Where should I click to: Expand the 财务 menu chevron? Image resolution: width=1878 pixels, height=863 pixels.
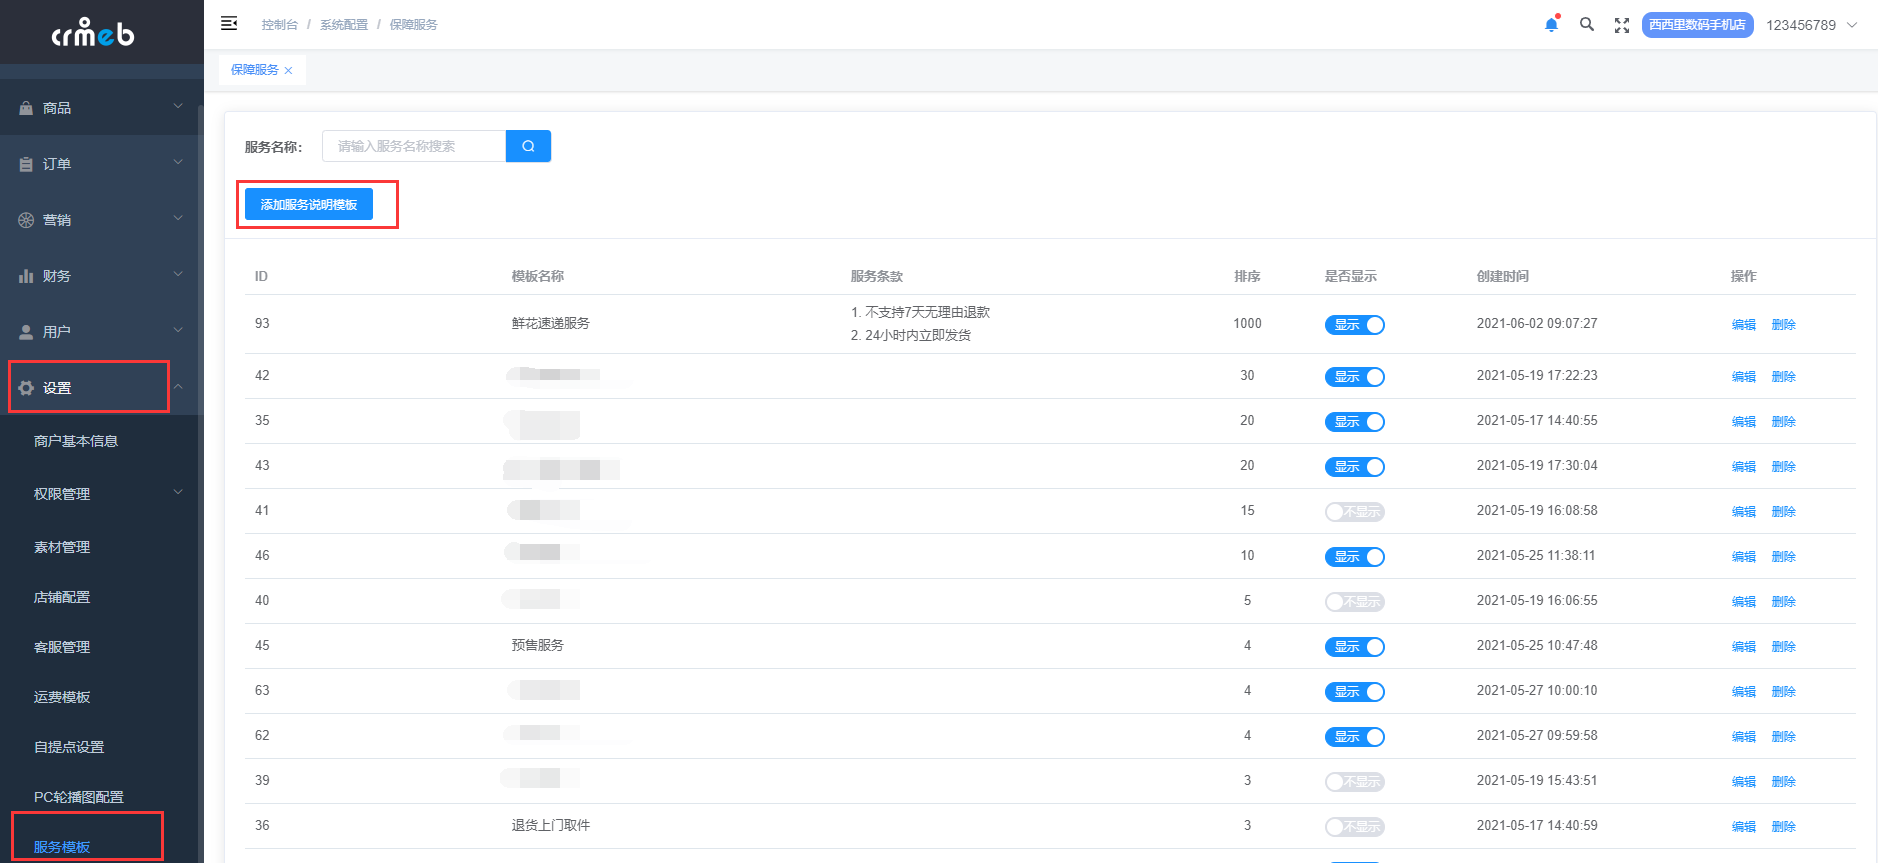coord(178,274)
